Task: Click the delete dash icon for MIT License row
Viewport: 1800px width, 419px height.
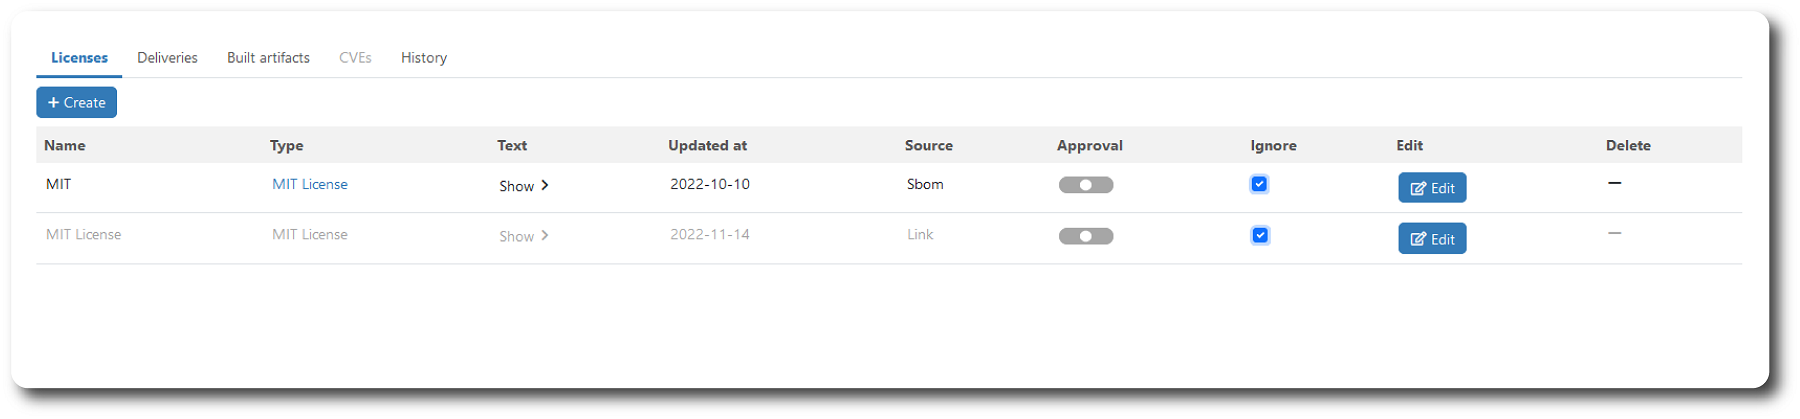Action: (x=1614, y=233)
